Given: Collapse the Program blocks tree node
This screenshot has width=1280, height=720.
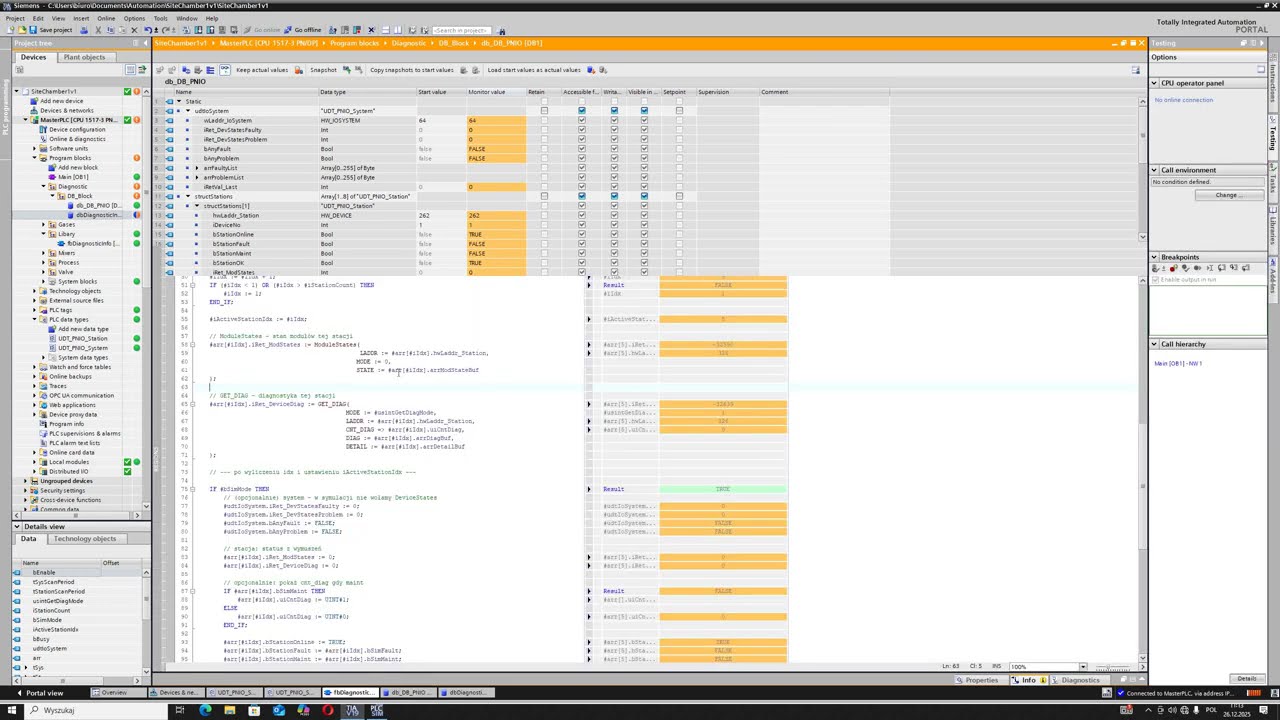Looking at the screenshot, I should coord(35,158).
